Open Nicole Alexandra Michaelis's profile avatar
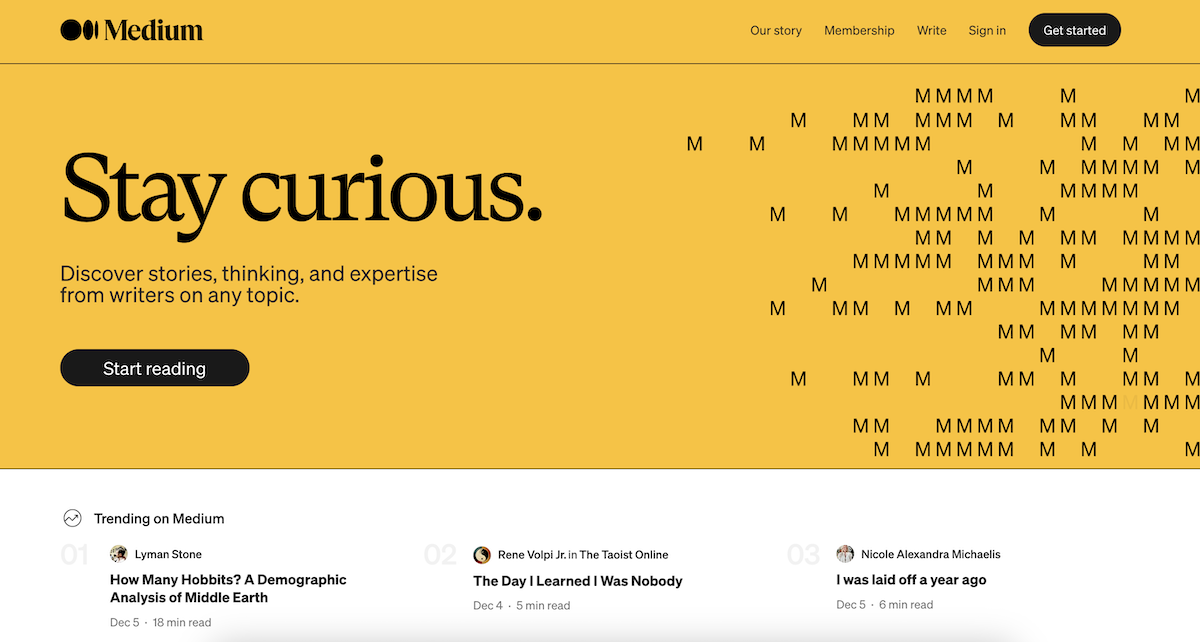 (x=845, y=553)
